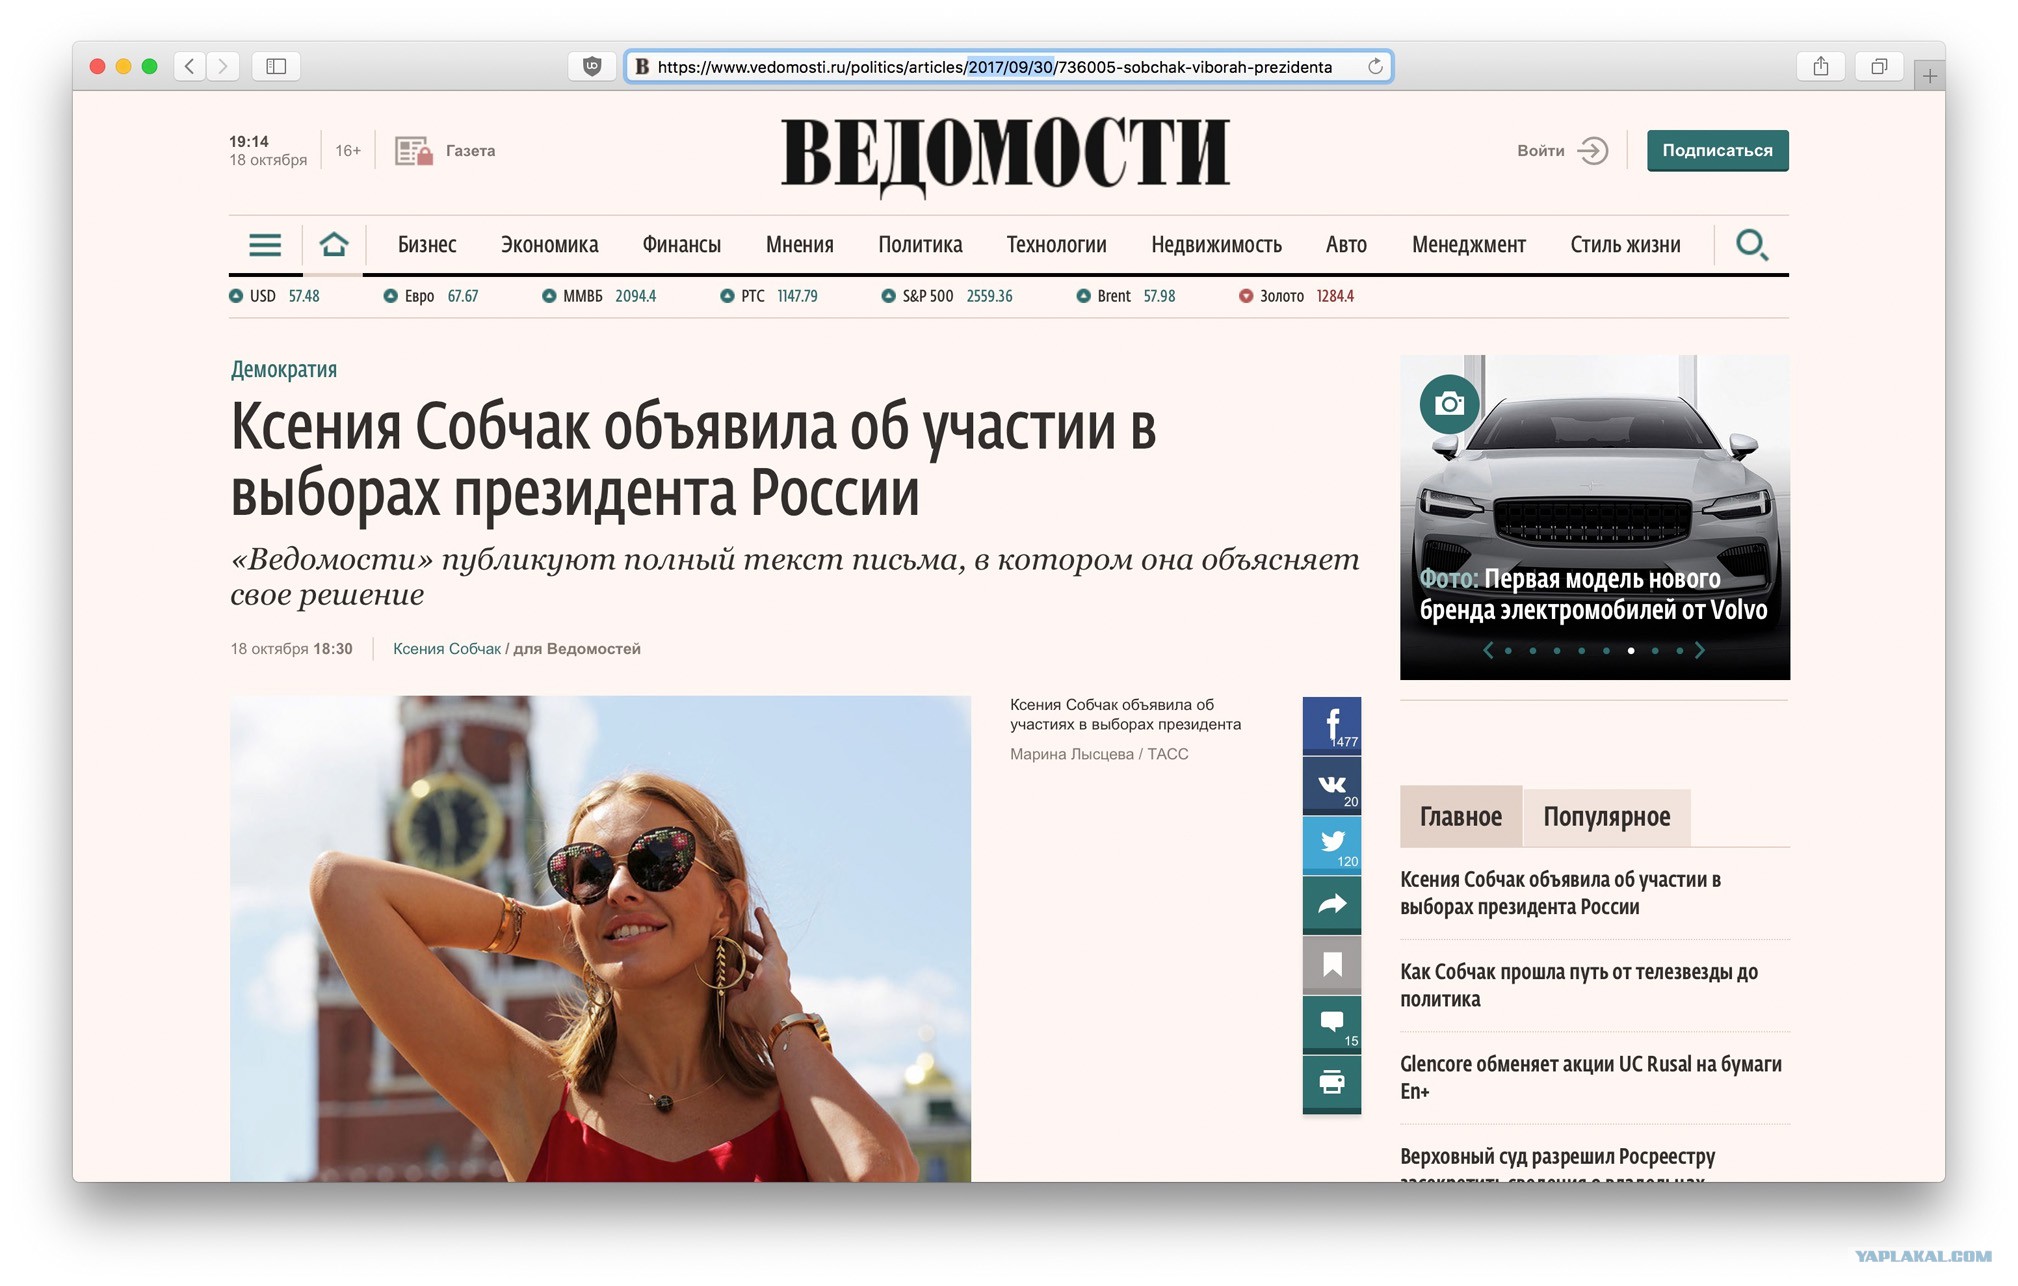Click the Volvo slide caption text
2018x1286 pixels.
tap(1593, 594)
